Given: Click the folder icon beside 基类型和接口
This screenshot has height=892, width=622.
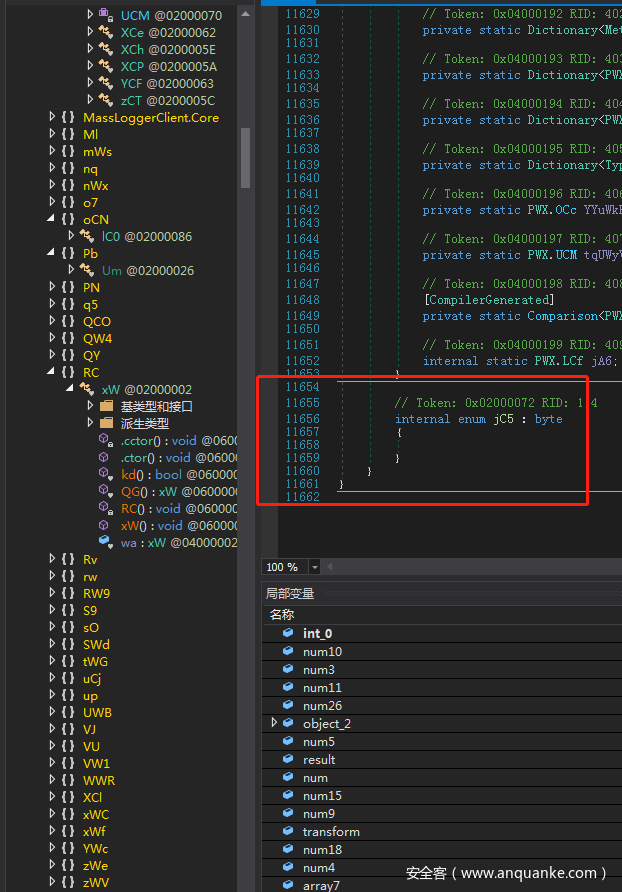Looking at the screenshot, I should (106, 406).
